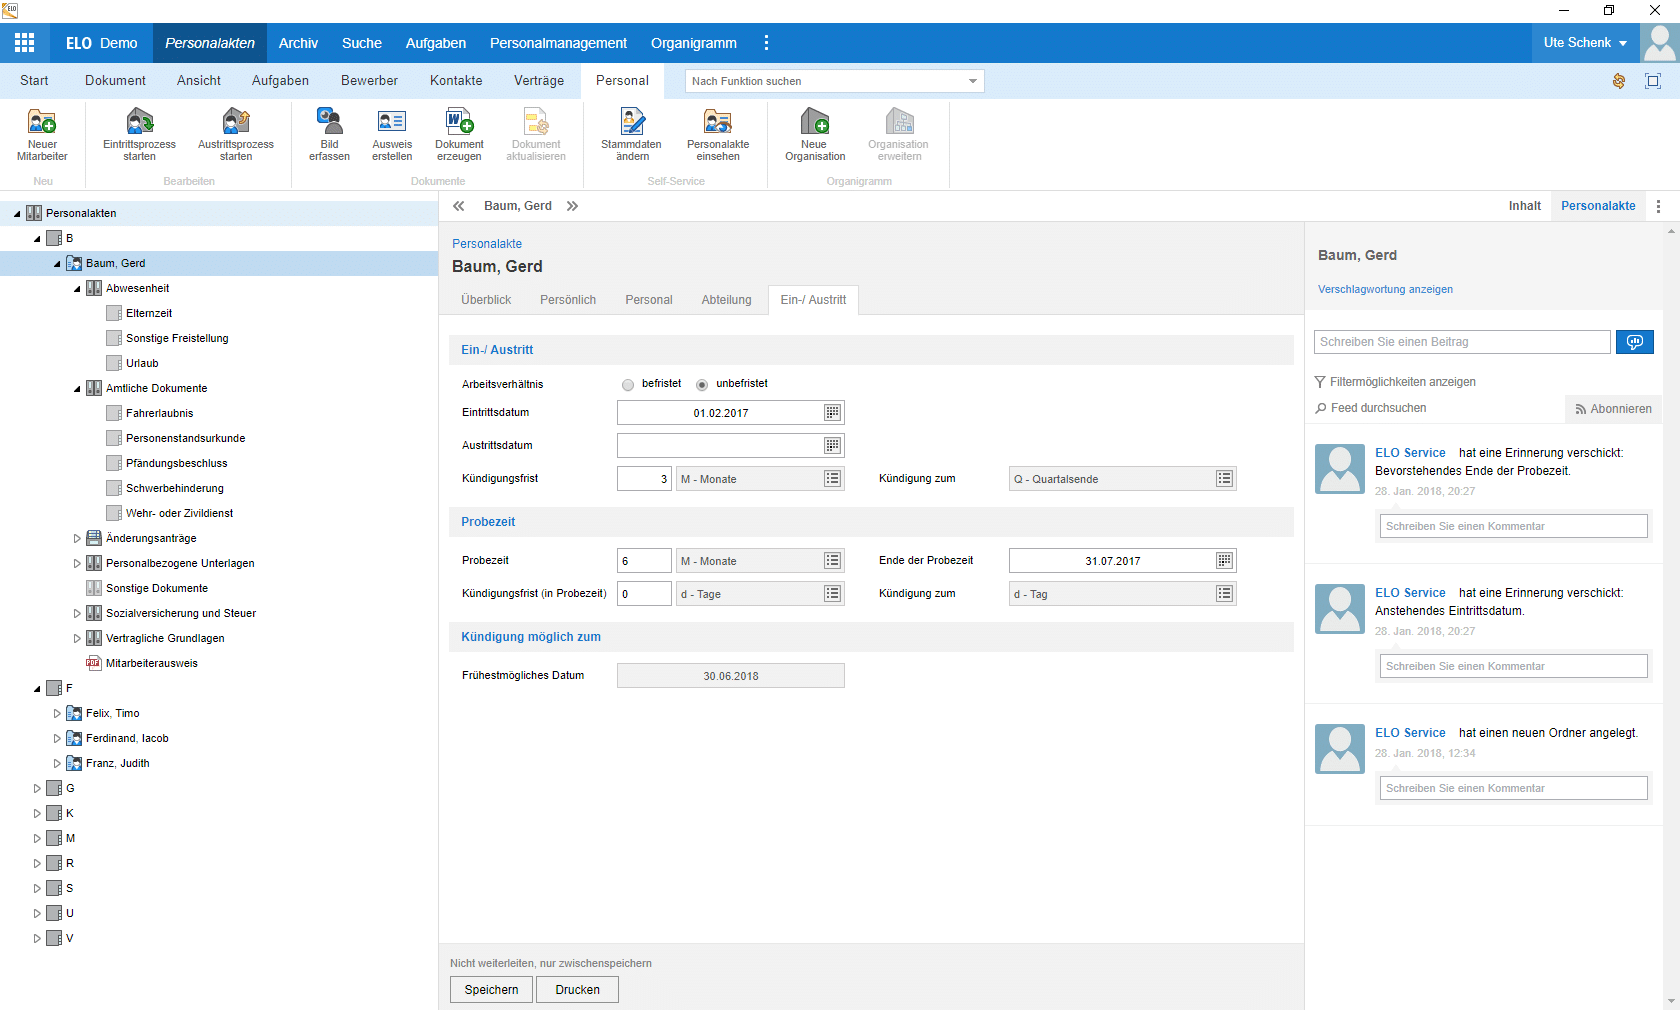
Task: Open keyword list for d - Tage
Action: point(832,594)
